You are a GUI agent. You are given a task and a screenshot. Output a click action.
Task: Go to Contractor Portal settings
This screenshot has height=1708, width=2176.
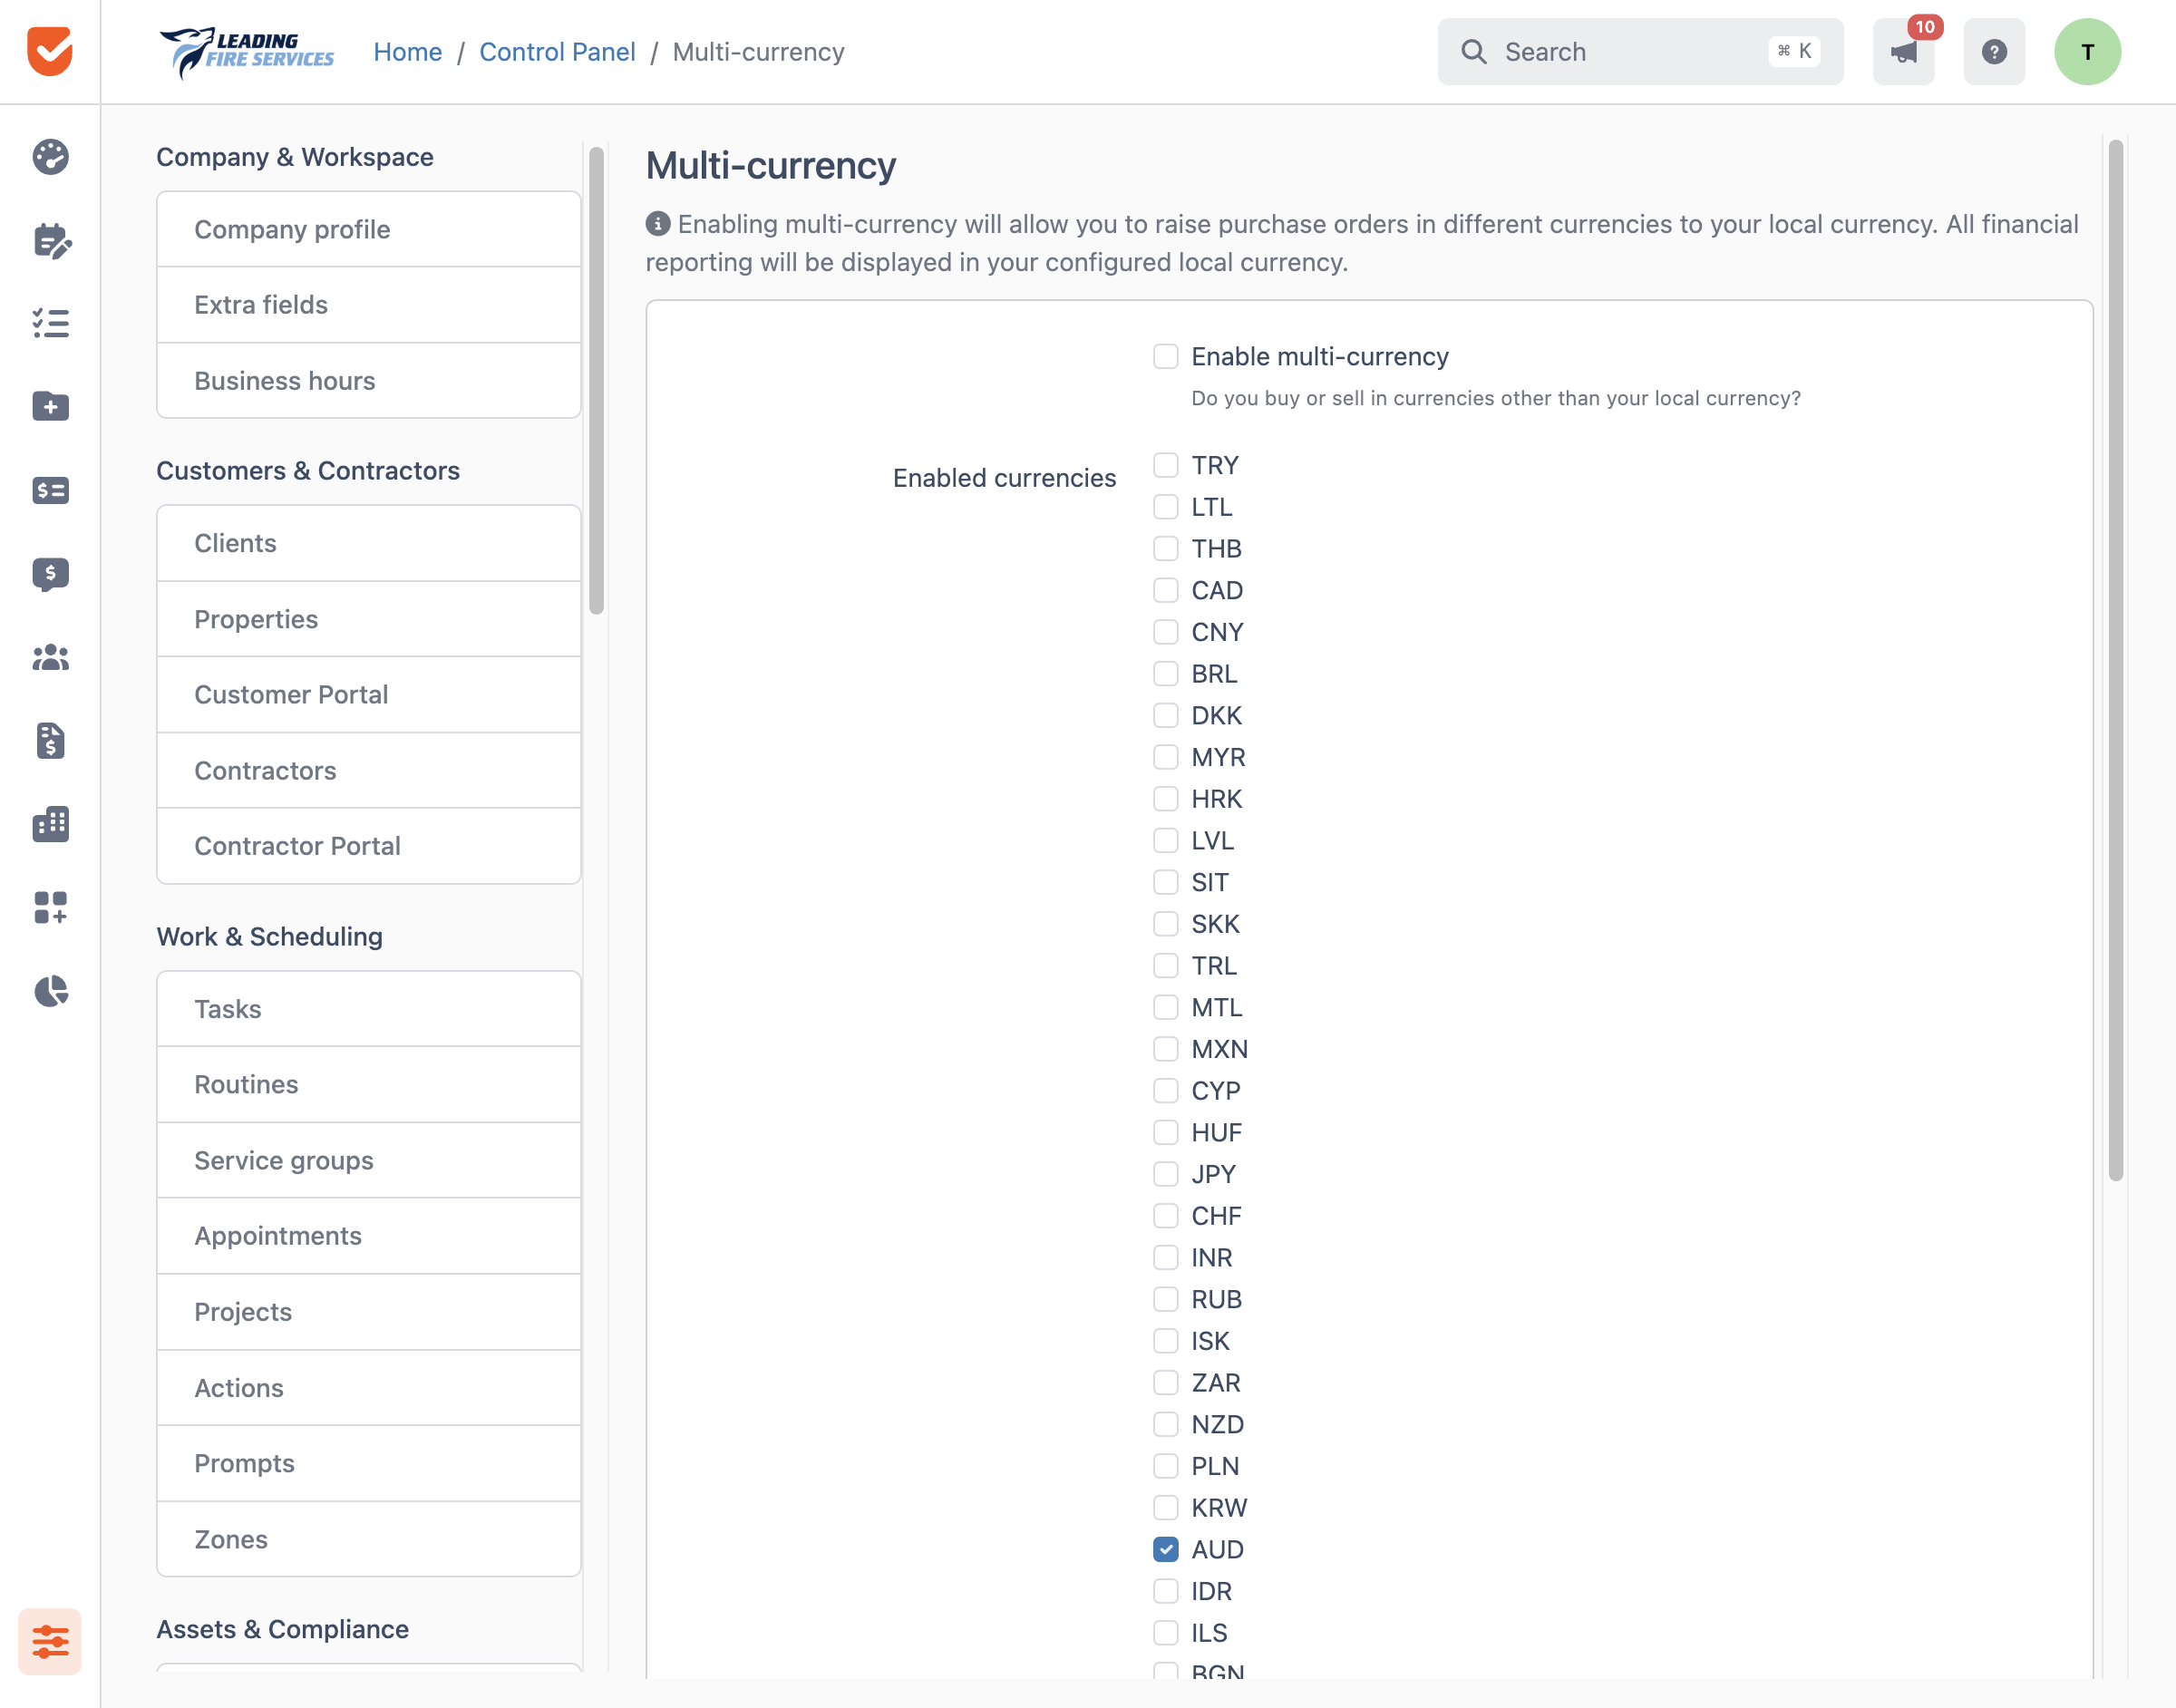click(369, 846)
